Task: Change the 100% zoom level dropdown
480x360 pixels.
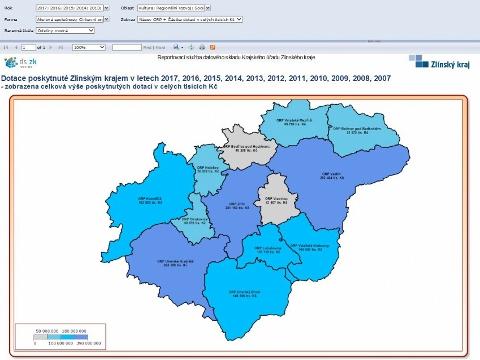Action: (x=89, y=48)
